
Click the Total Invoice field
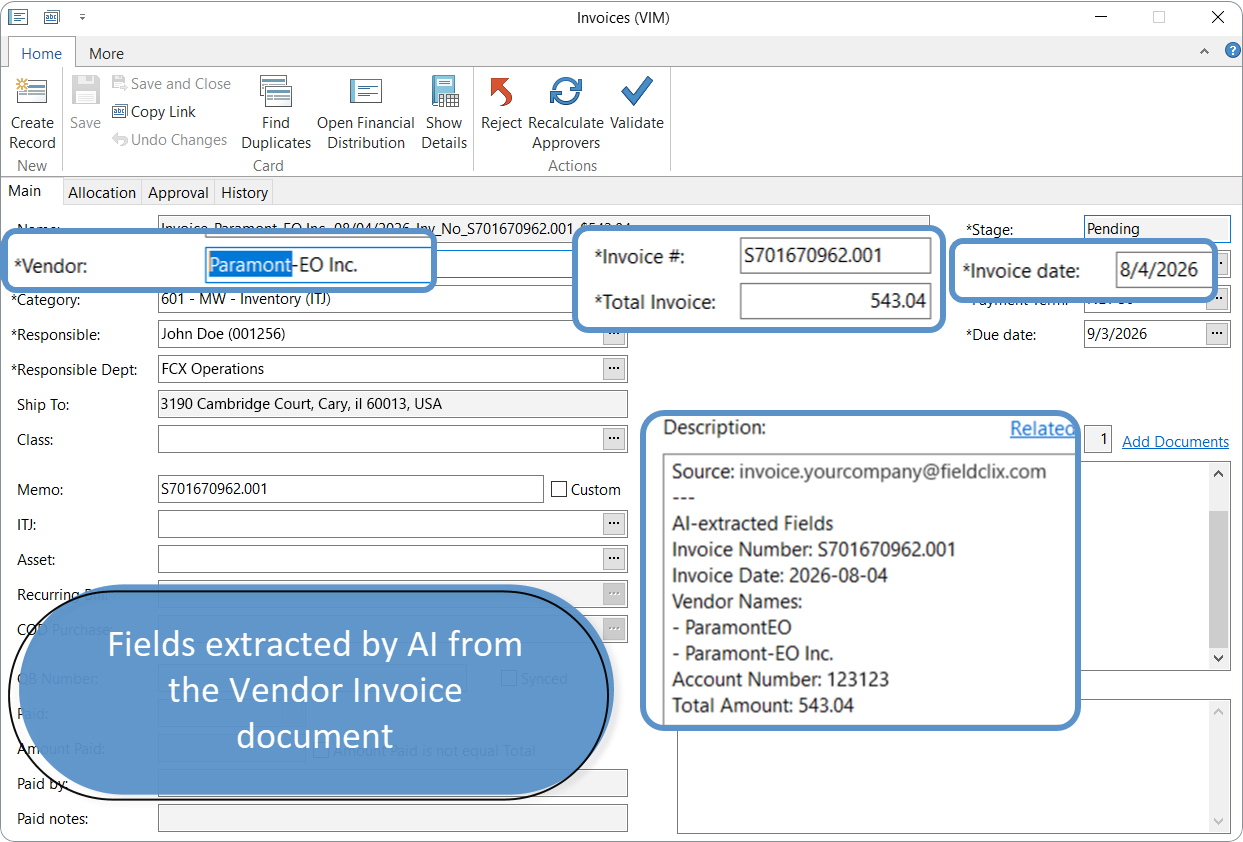pos(835,301)
